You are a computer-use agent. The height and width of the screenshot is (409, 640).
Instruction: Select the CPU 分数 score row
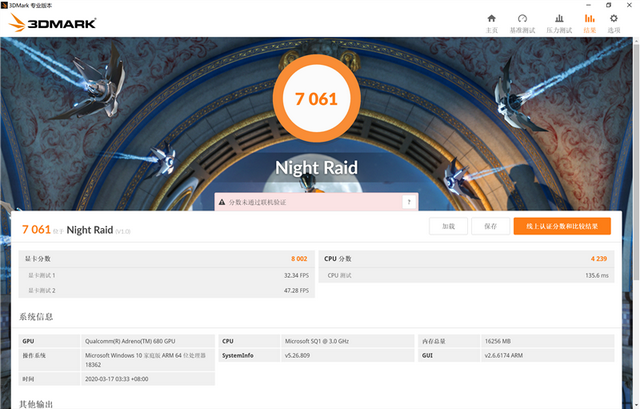[x=466, y=259]
